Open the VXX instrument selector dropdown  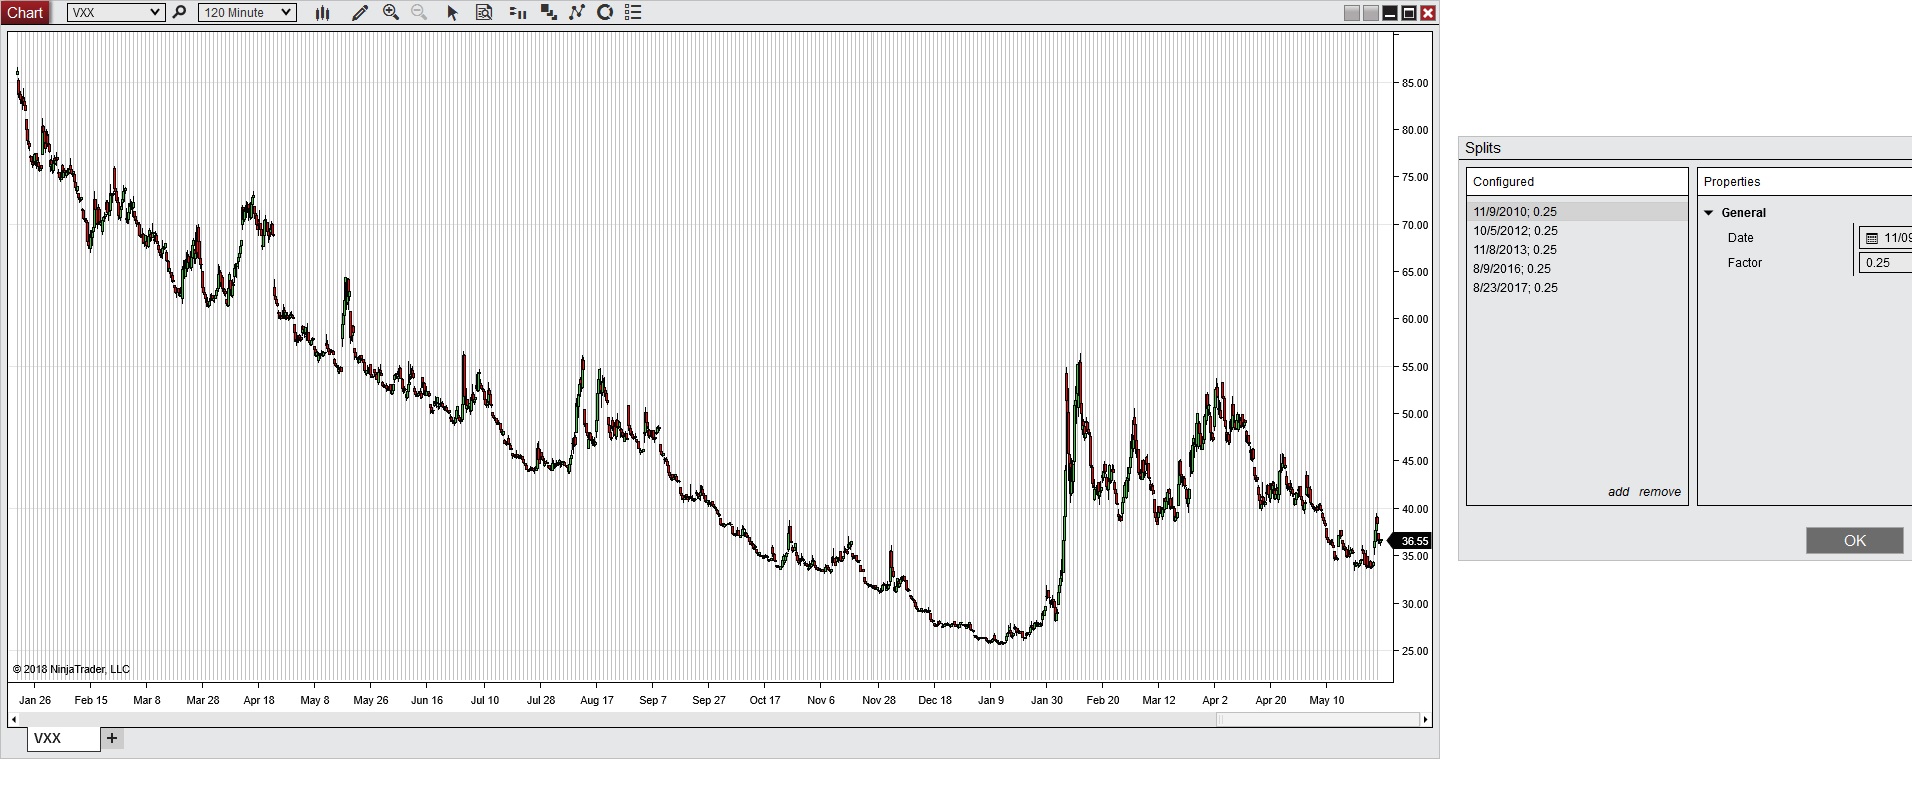[115, 12]
